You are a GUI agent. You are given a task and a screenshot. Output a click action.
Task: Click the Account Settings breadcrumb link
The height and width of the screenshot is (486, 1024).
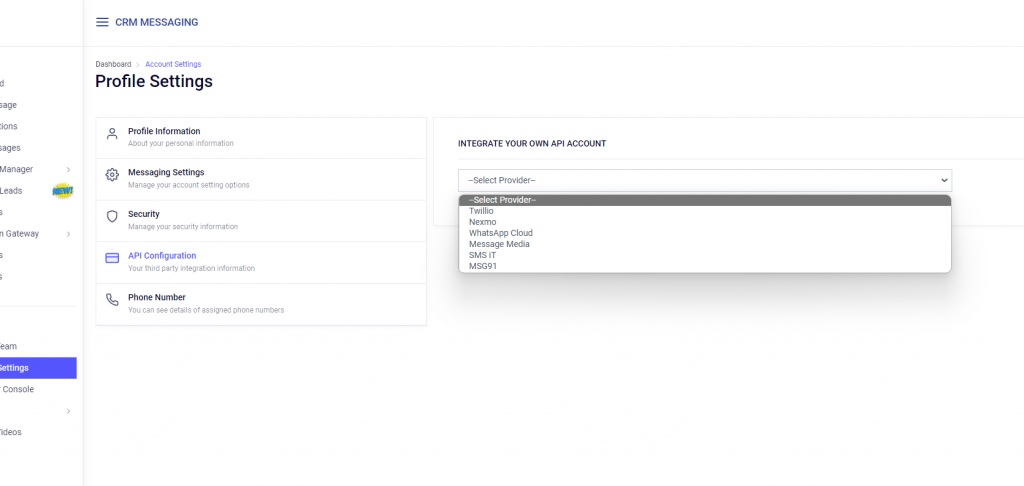(x=173, y=64)
